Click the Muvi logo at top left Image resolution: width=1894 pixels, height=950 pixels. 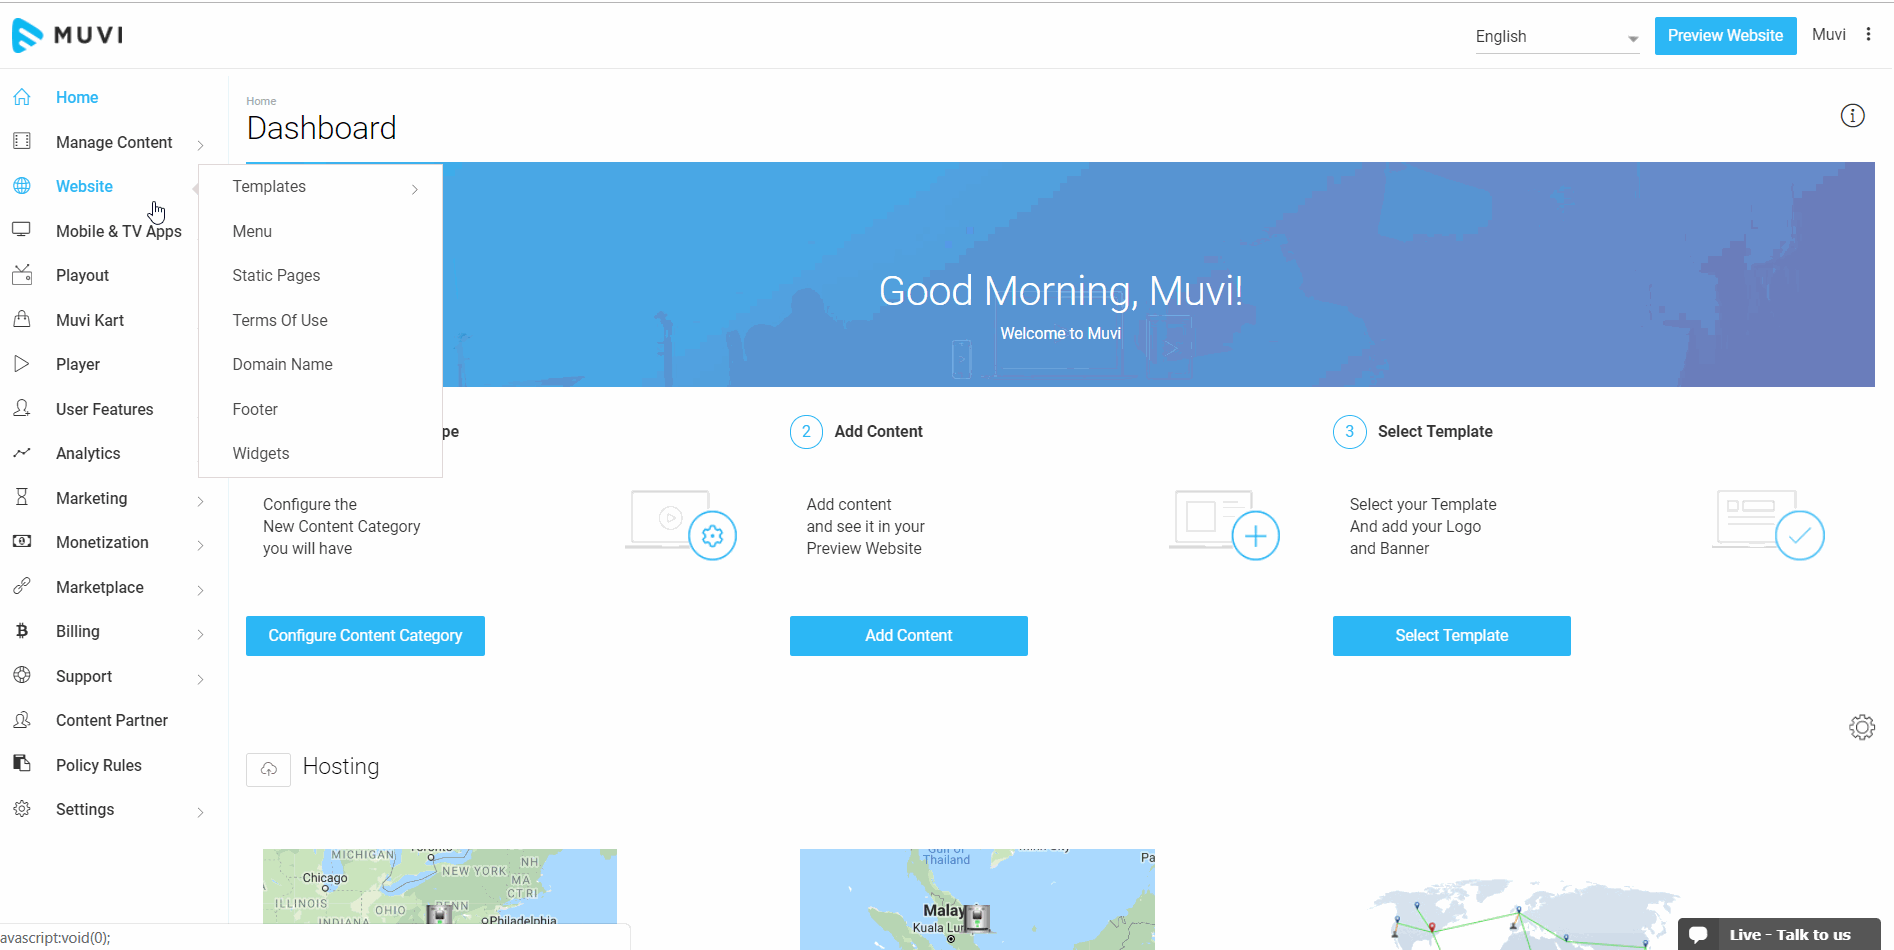(x=68, y=35)
